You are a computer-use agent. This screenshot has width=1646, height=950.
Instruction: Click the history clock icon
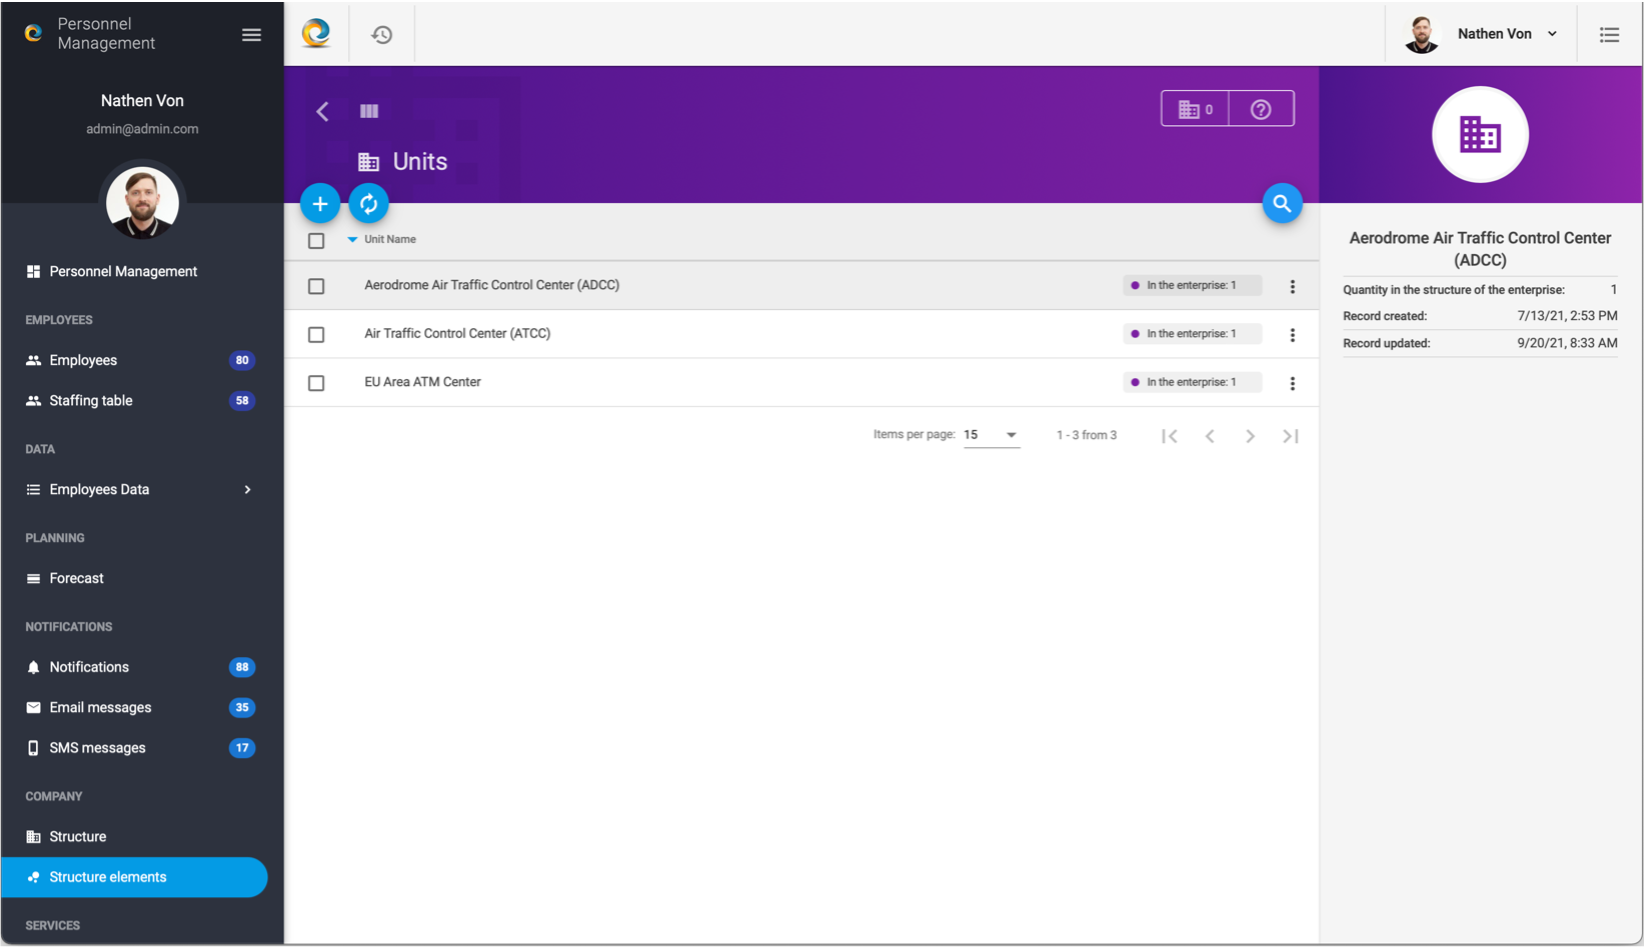point(381,35)
